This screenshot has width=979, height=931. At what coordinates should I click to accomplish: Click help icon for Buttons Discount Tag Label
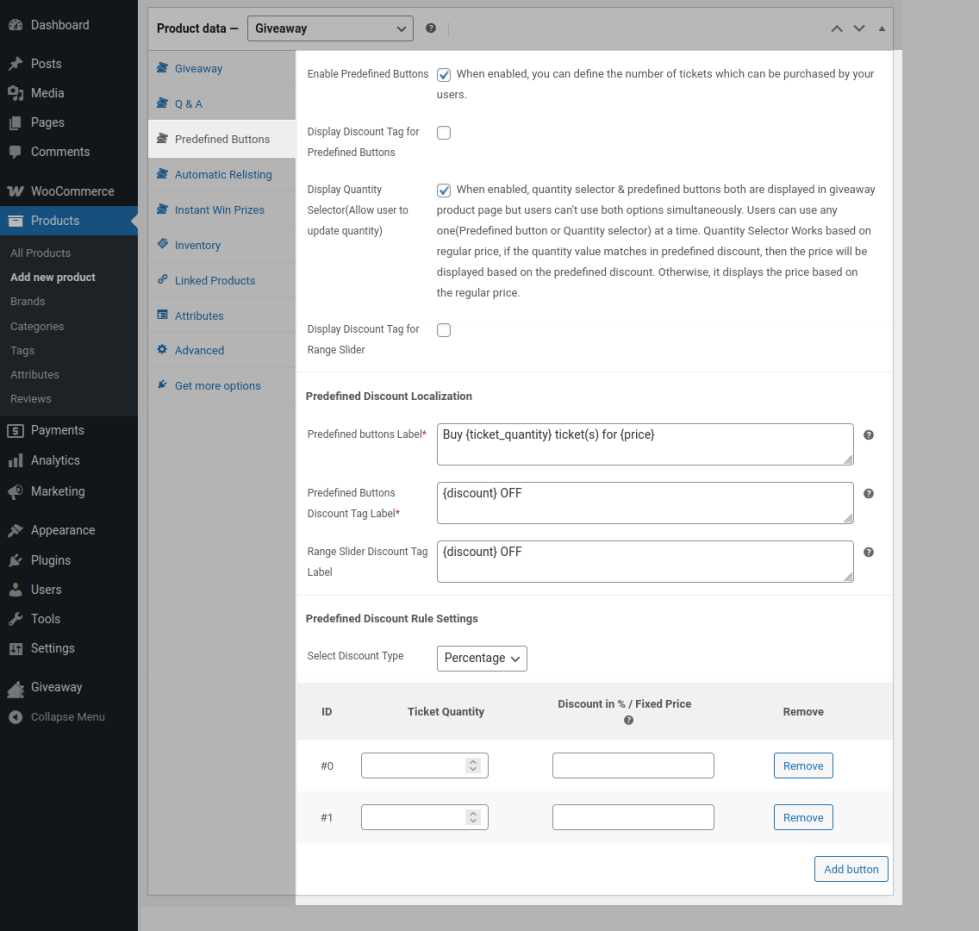pyautogui.click(x=868, y=493)
